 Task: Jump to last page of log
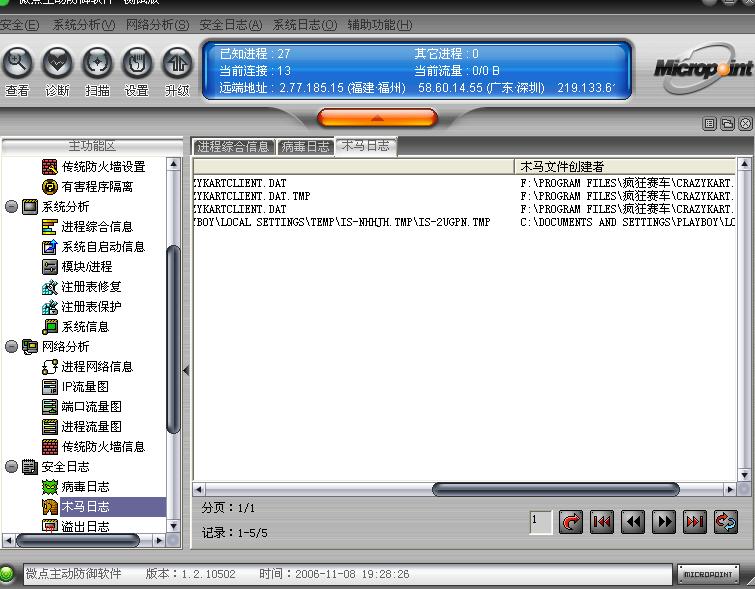pos(695,522)
